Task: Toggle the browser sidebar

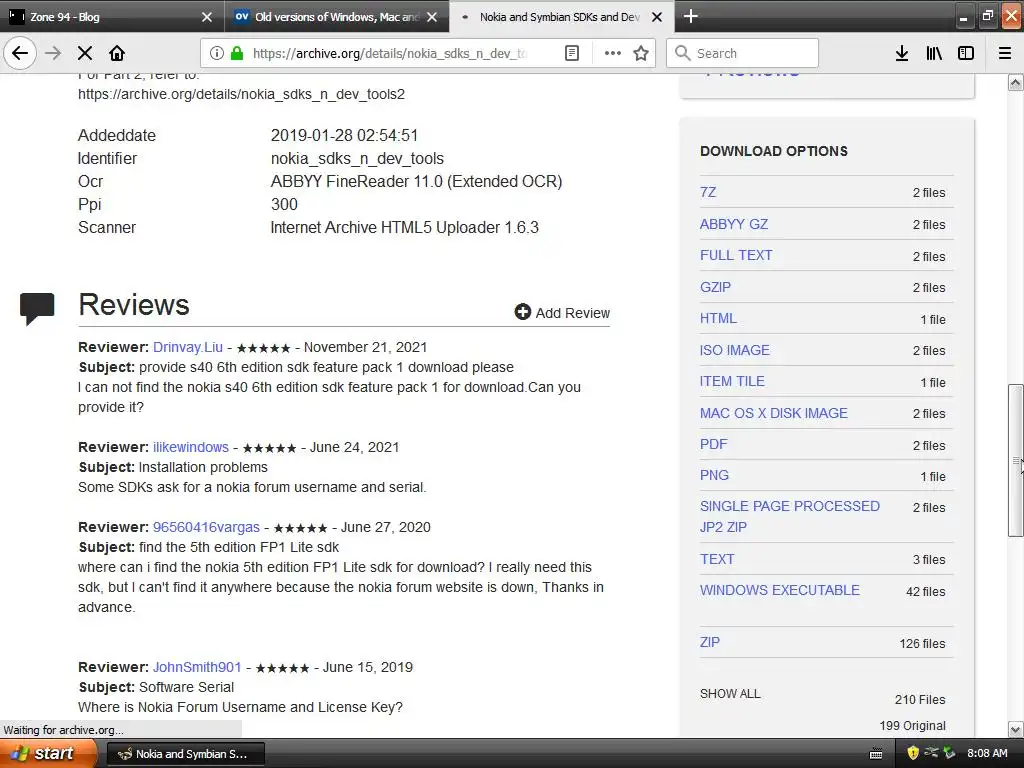Action: click(966, 53)
